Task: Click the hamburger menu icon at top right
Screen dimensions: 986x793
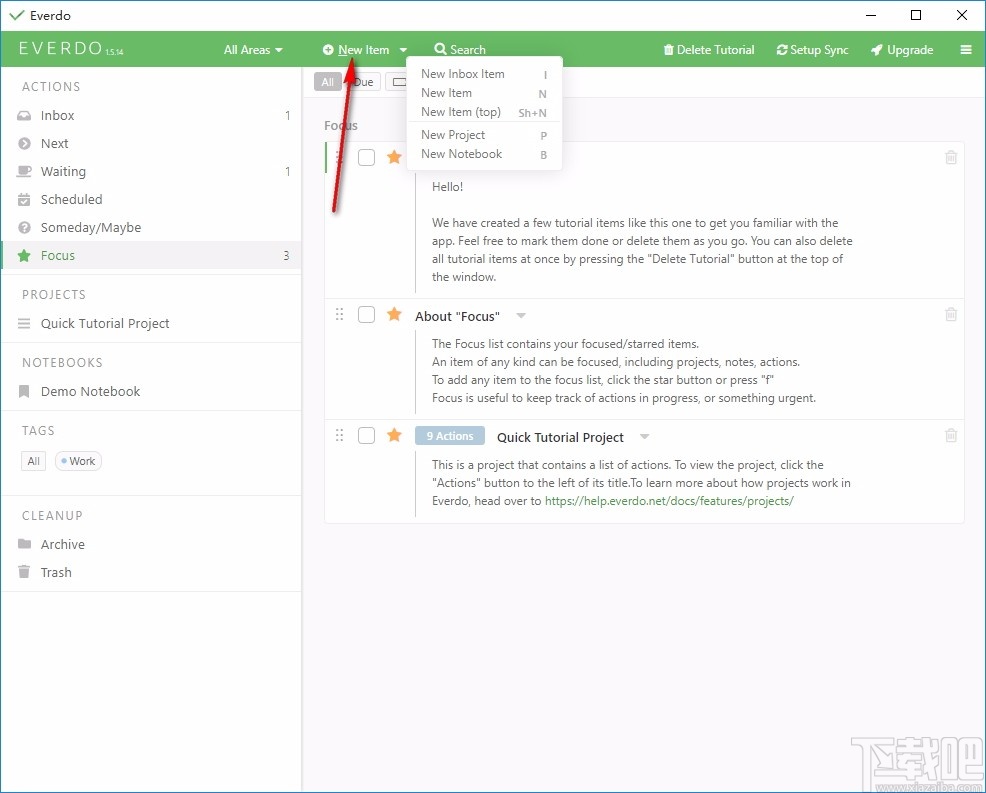Action: click(966, 50)
